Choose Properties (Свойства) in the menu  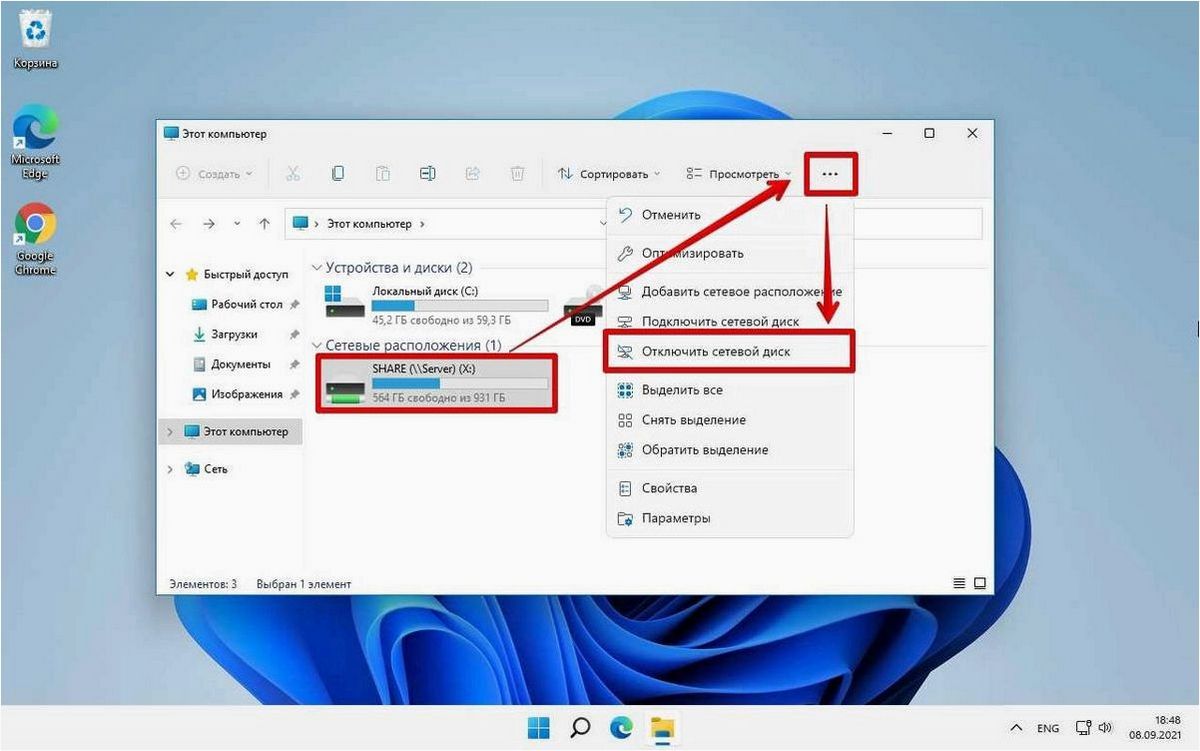(730, 488)
